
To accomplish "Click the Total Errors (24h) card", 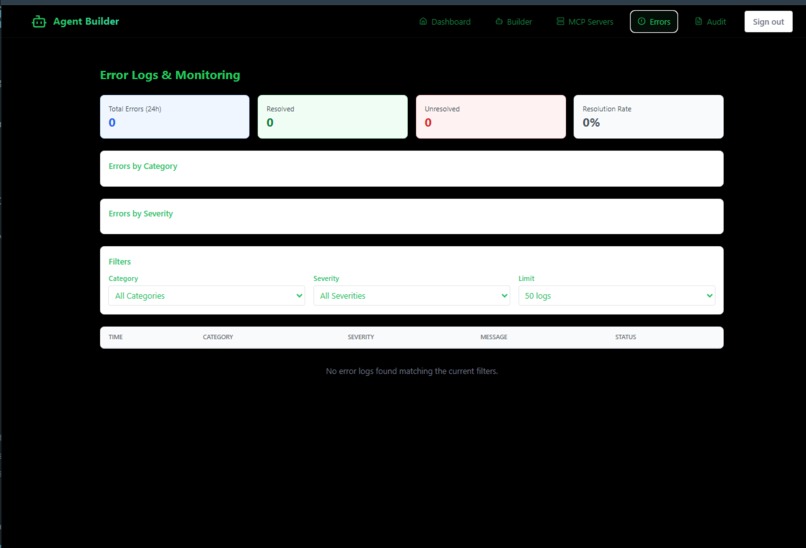I will [x=175, y=117].
